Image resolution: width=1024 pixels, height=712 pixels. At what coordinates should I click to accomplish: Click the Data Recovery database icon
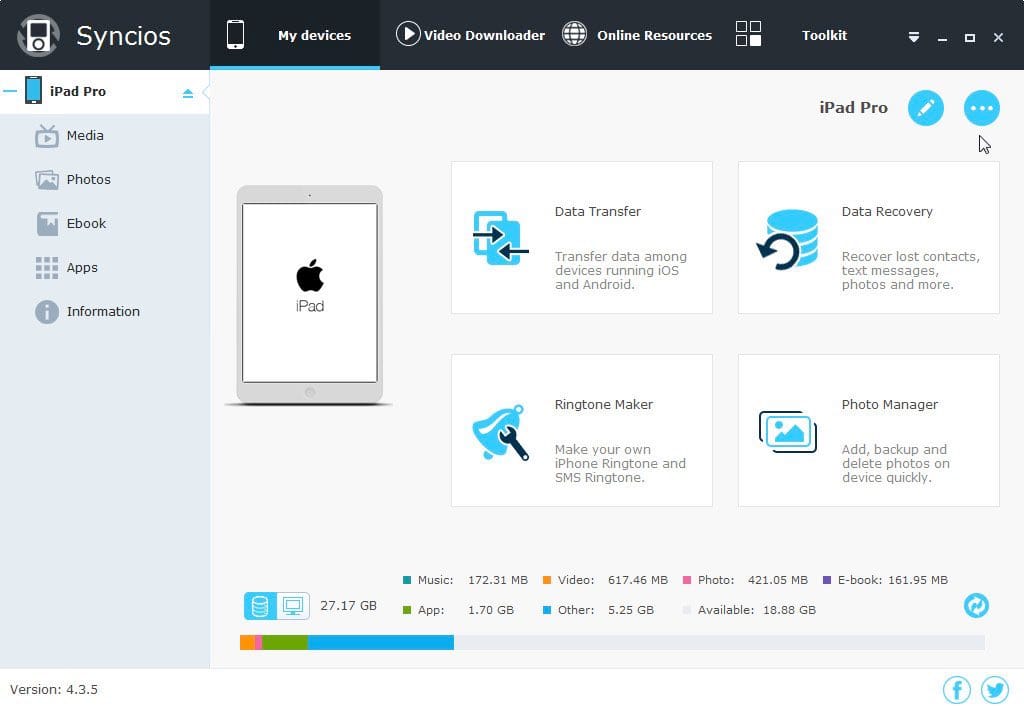pos(788,240)
